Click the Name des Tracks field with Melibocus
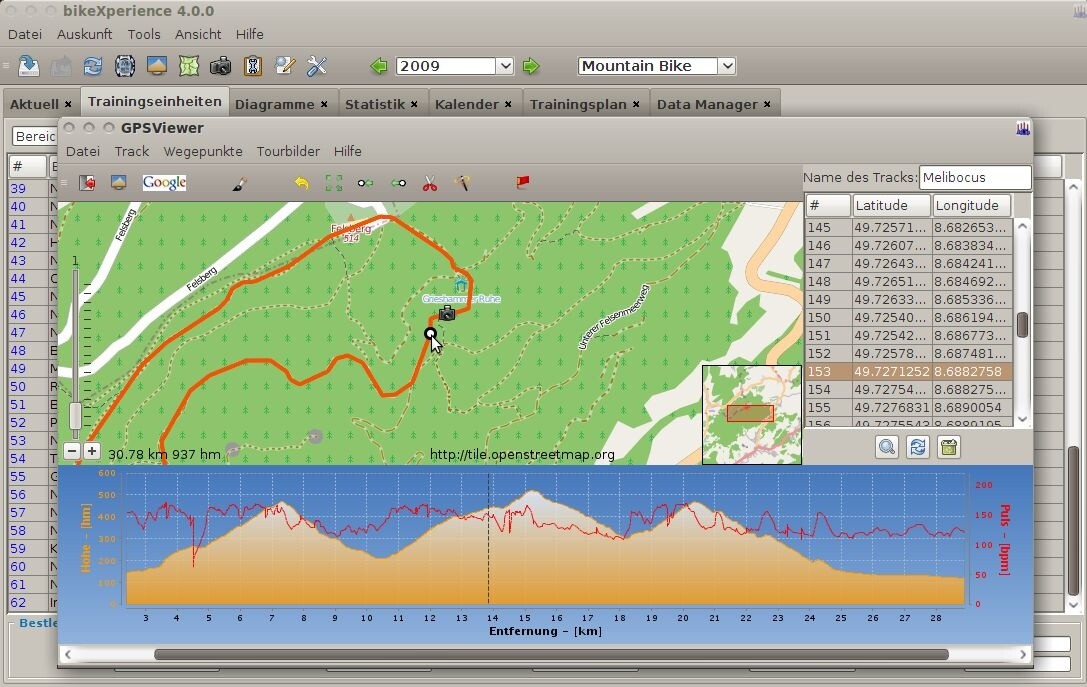 point(975,177)
